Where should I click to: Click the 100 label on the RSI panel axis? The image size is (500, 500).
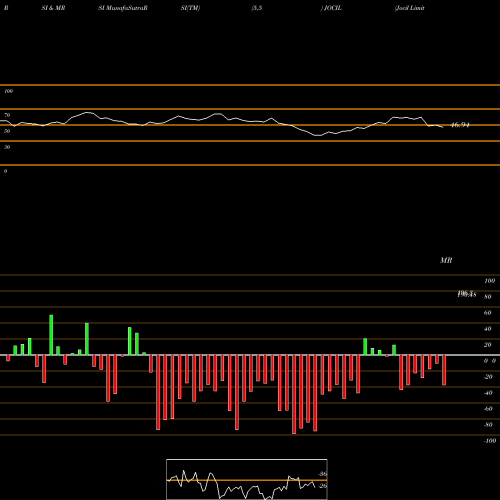tap(8, 91)
